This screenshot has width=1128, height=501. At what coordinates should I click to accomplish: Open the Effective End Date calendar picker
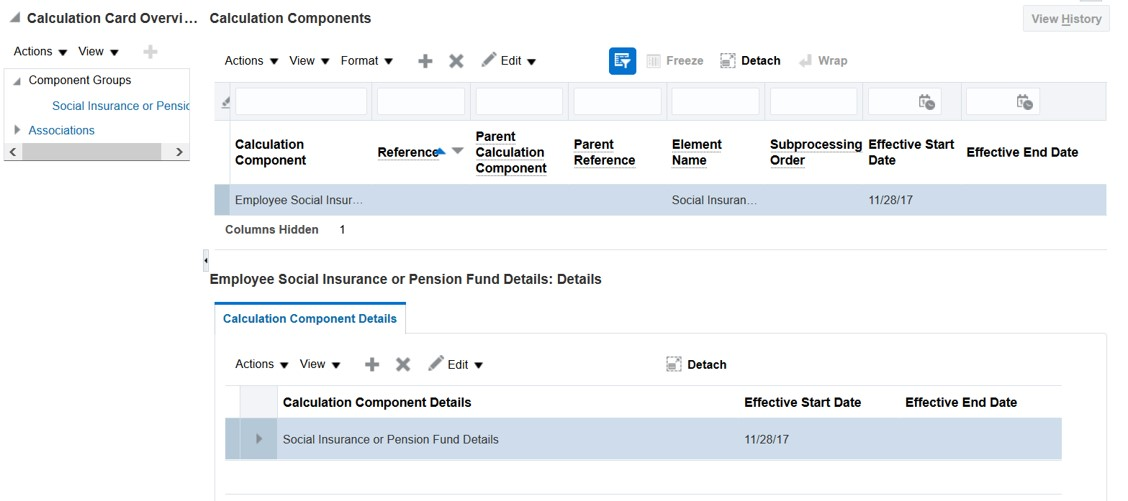click(1024, 102)
